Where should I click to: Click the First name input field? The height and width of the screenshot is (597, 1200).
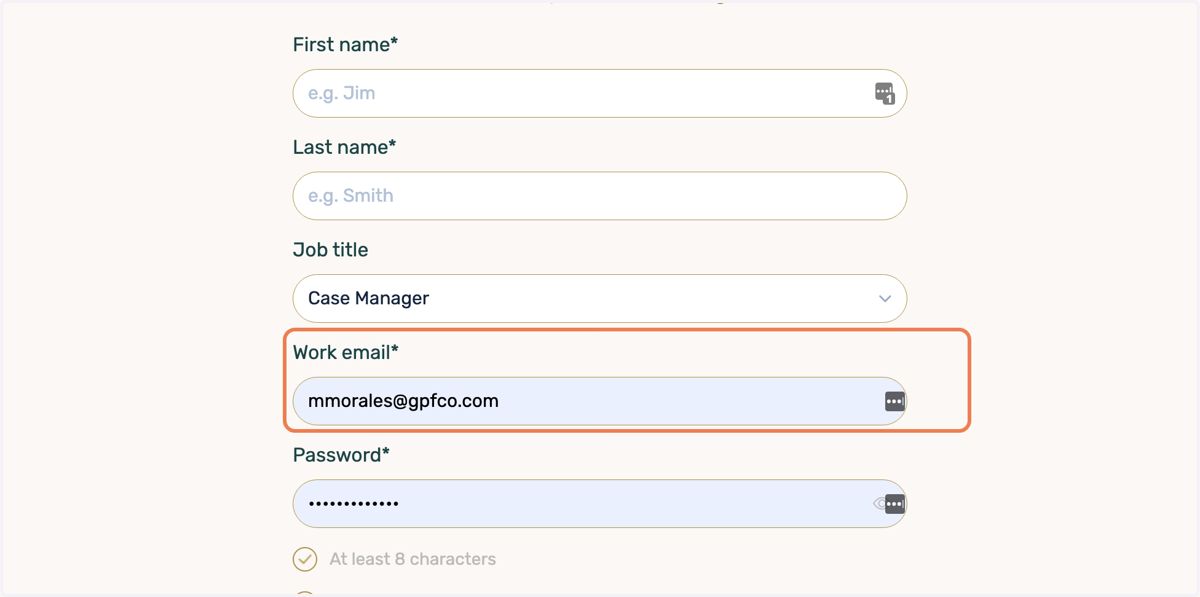[x=599, y=93]
